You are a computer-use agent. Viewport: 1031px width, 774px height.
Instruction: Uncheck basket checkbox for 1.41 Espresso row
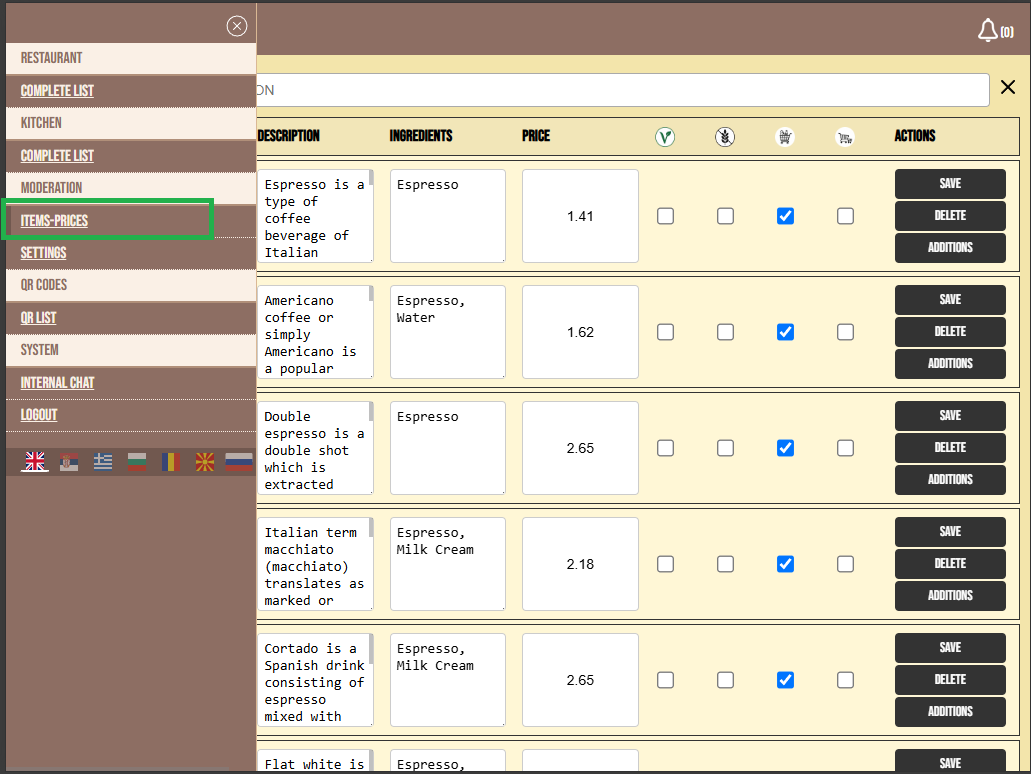pyautogui.click(x=785, y=216)
